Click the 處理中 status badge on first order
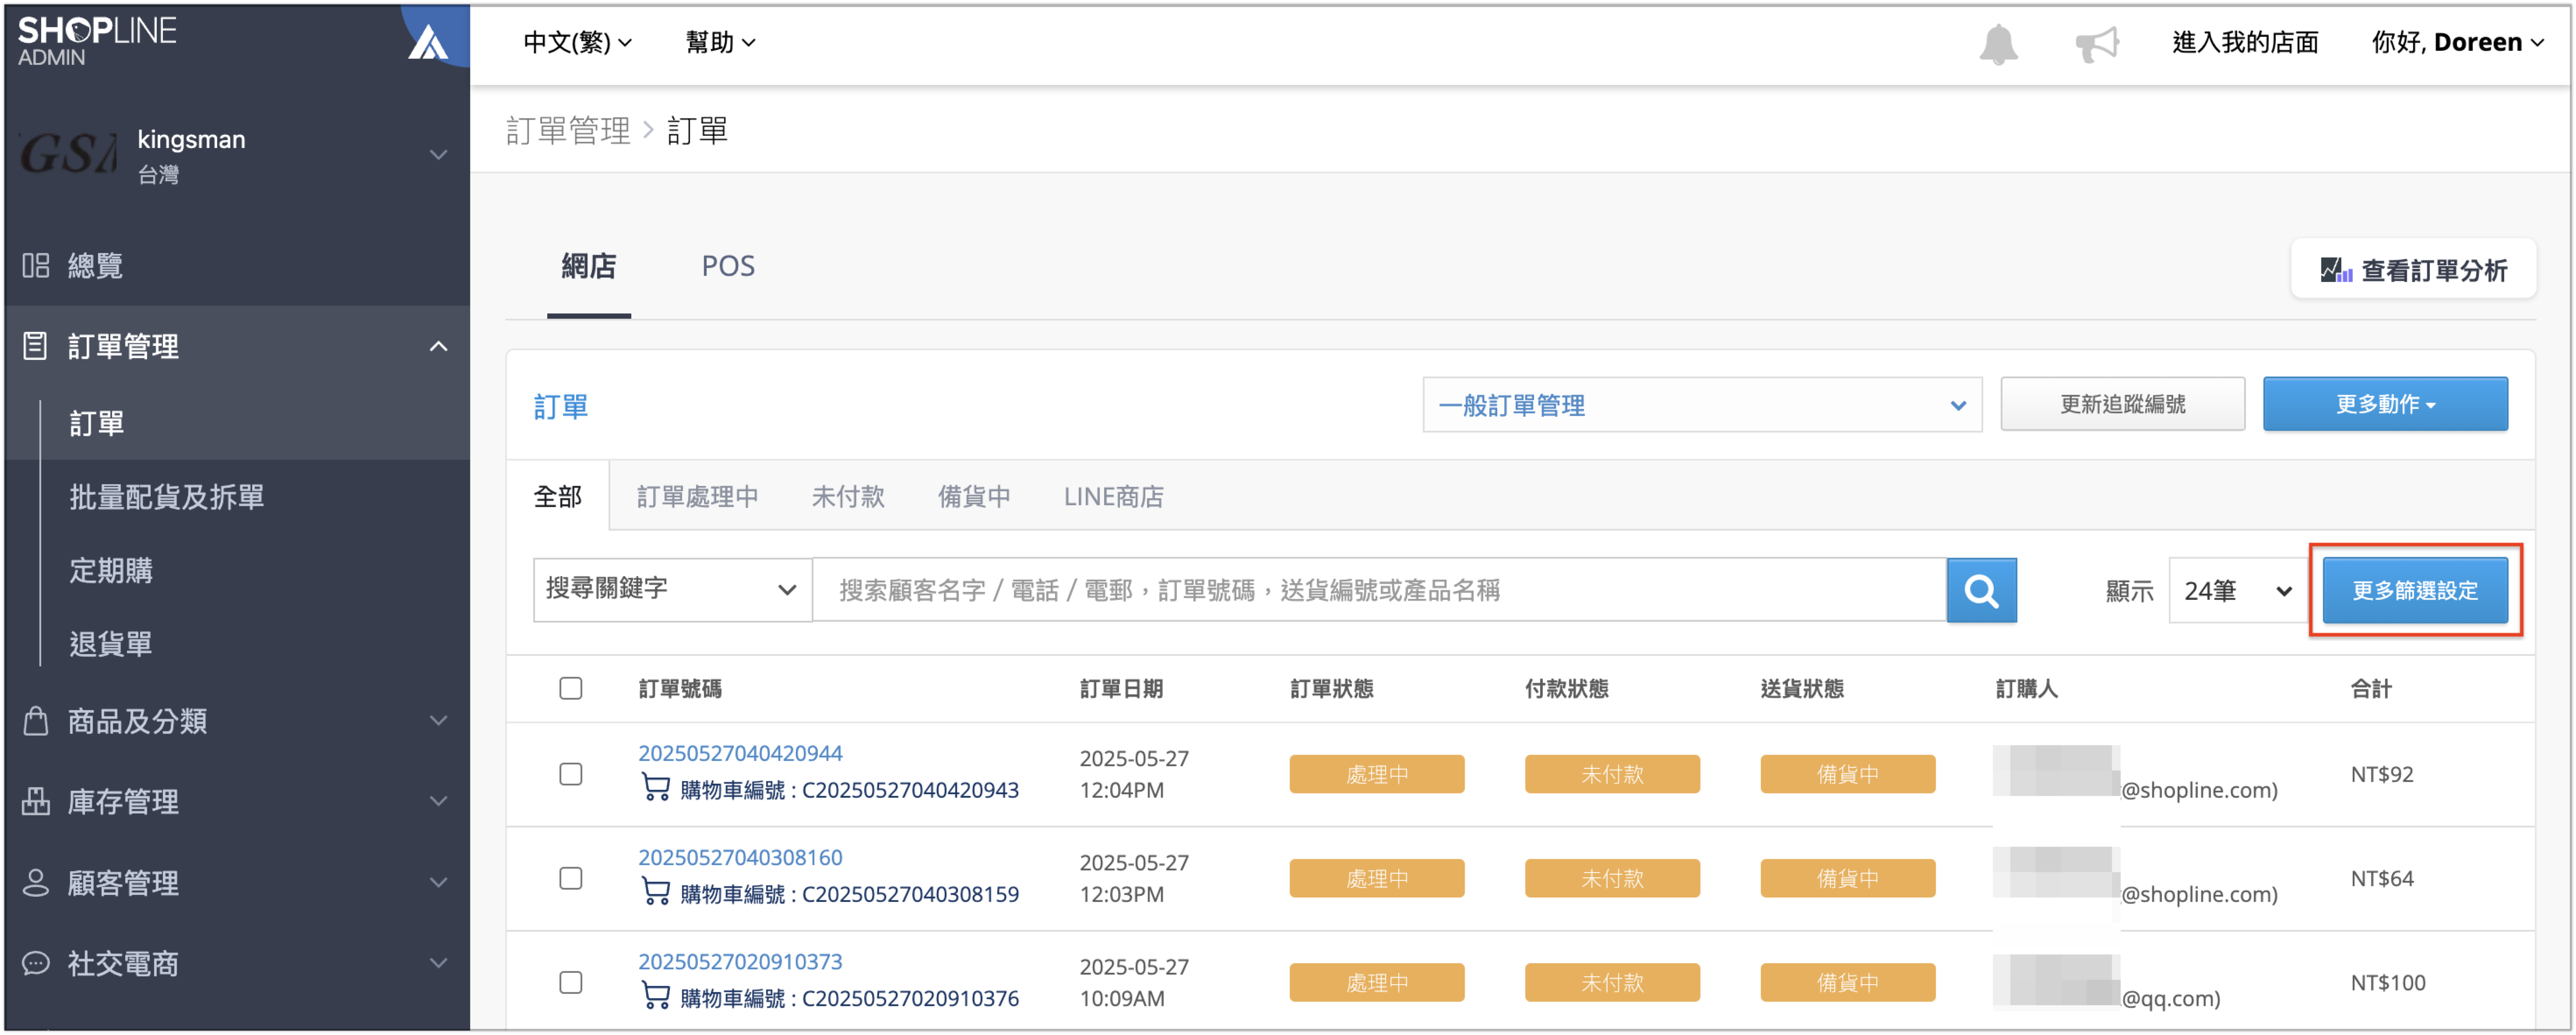 pyautogui.click(x=1376, y=774)
